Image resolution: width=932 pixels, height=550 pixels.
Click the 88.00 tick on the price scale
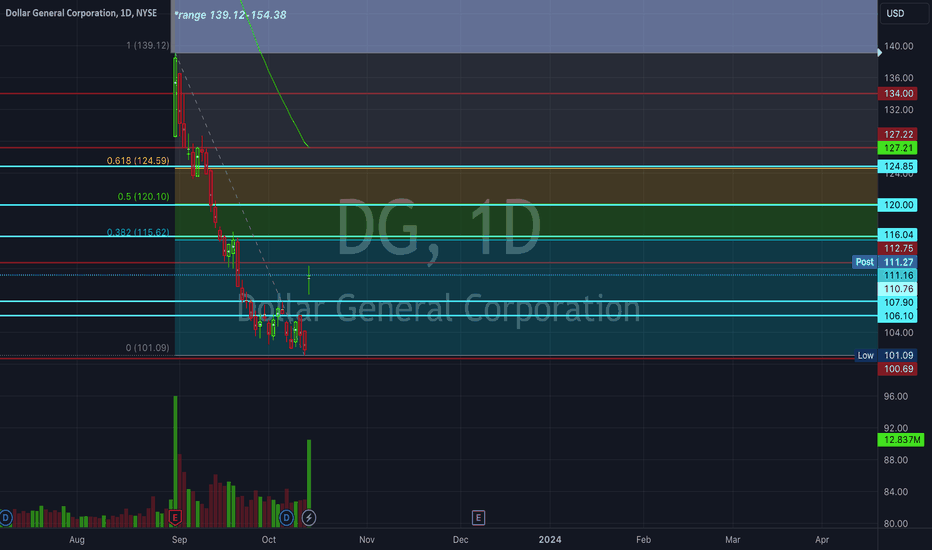[896, 460]
